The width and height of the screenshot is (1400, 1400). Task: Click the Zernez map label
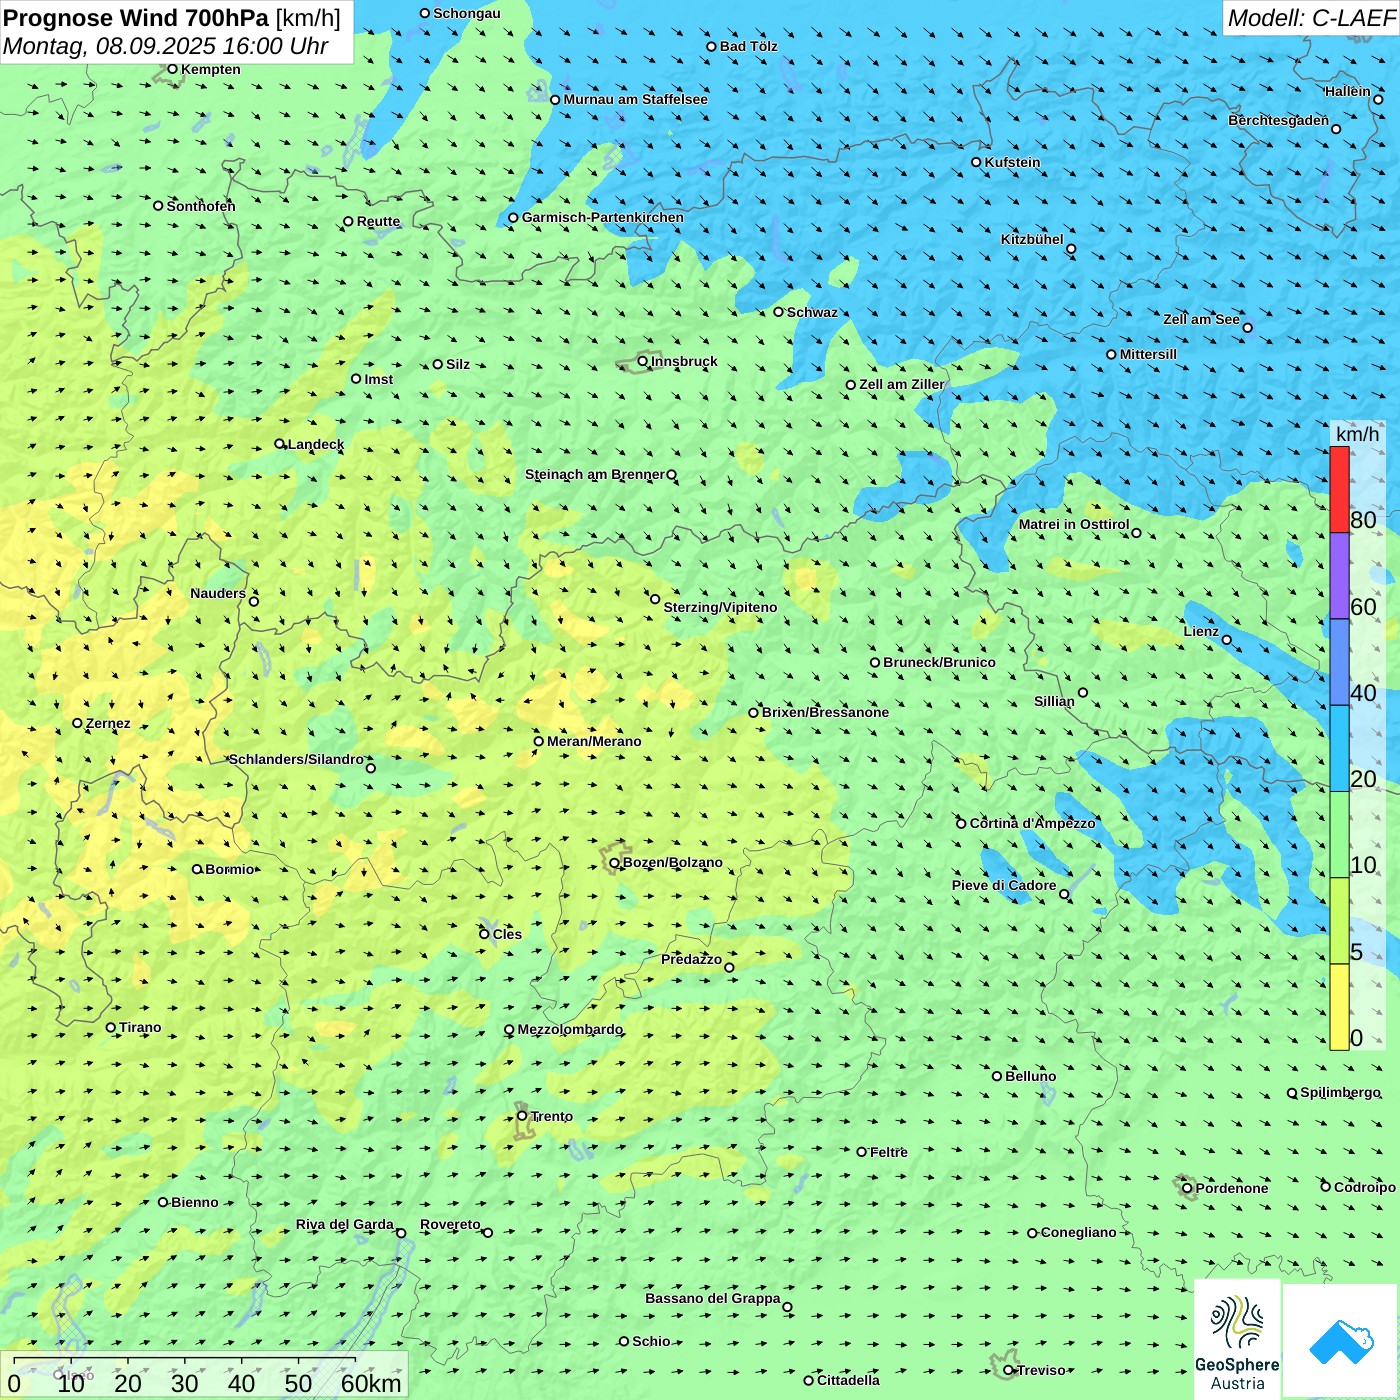click(108, 723)
